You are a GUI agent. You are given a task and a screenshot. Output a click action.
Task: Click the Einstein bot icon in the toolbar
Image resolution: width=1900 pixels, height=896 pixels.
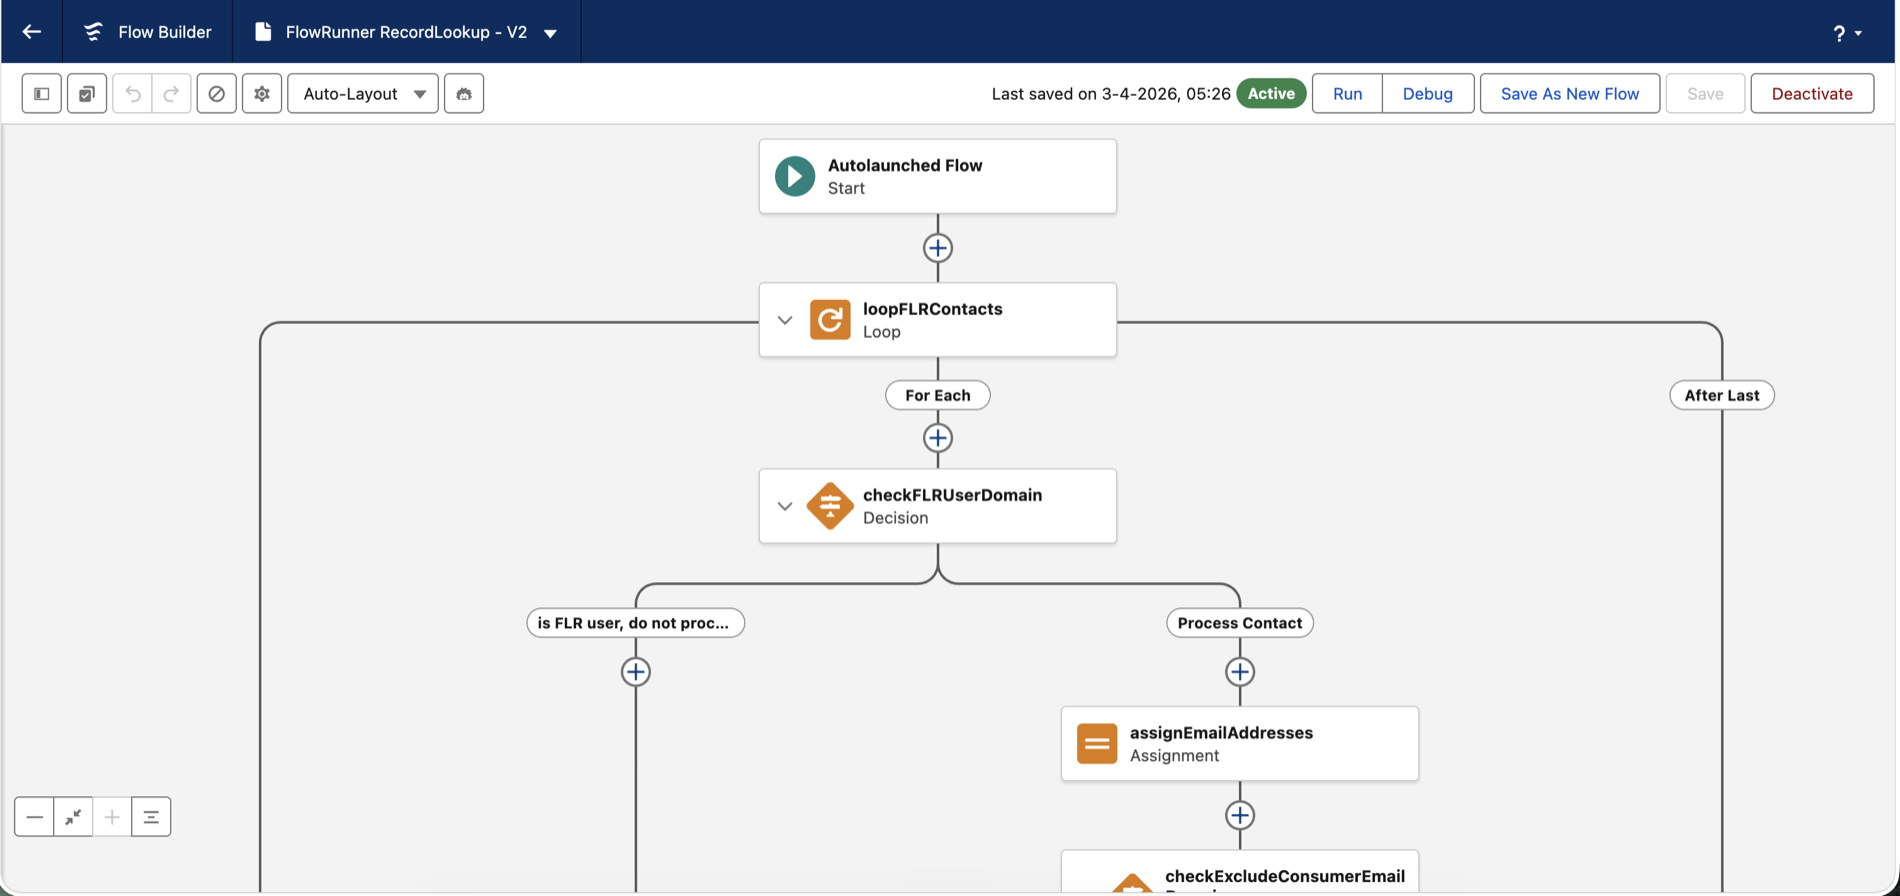point(464,94)
